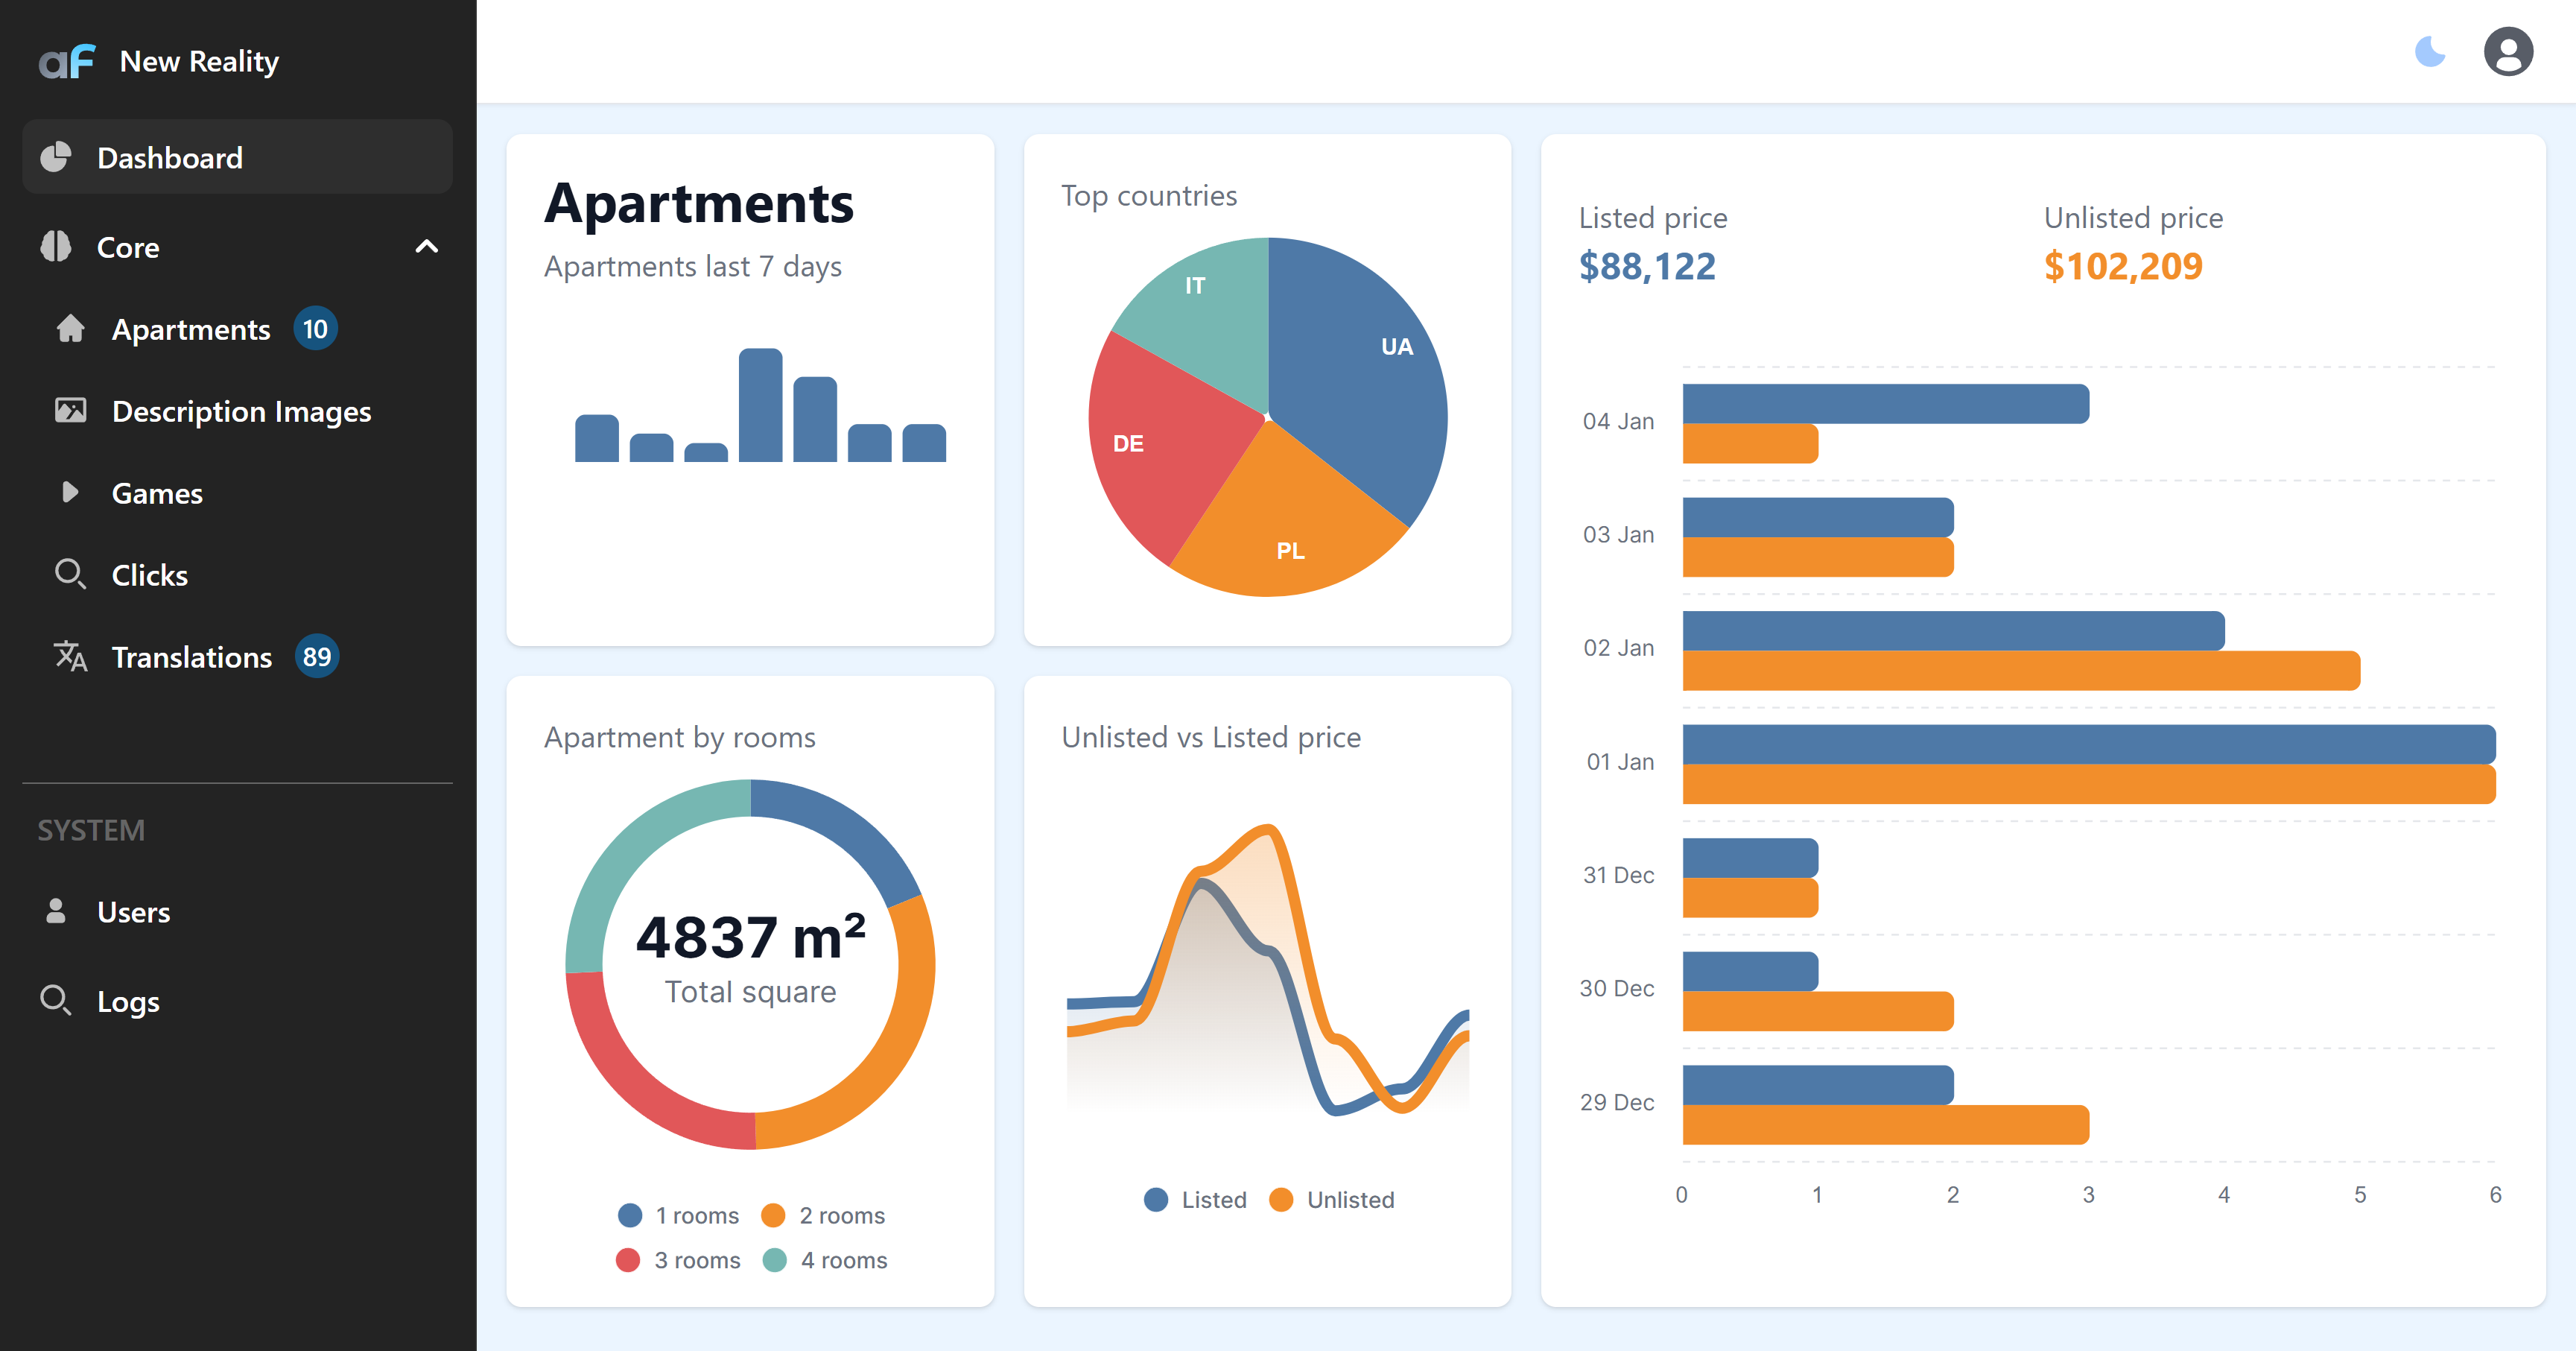Toggle the 1 rooms legend item
2576x1351 pixels.
tap(678, 1215)
